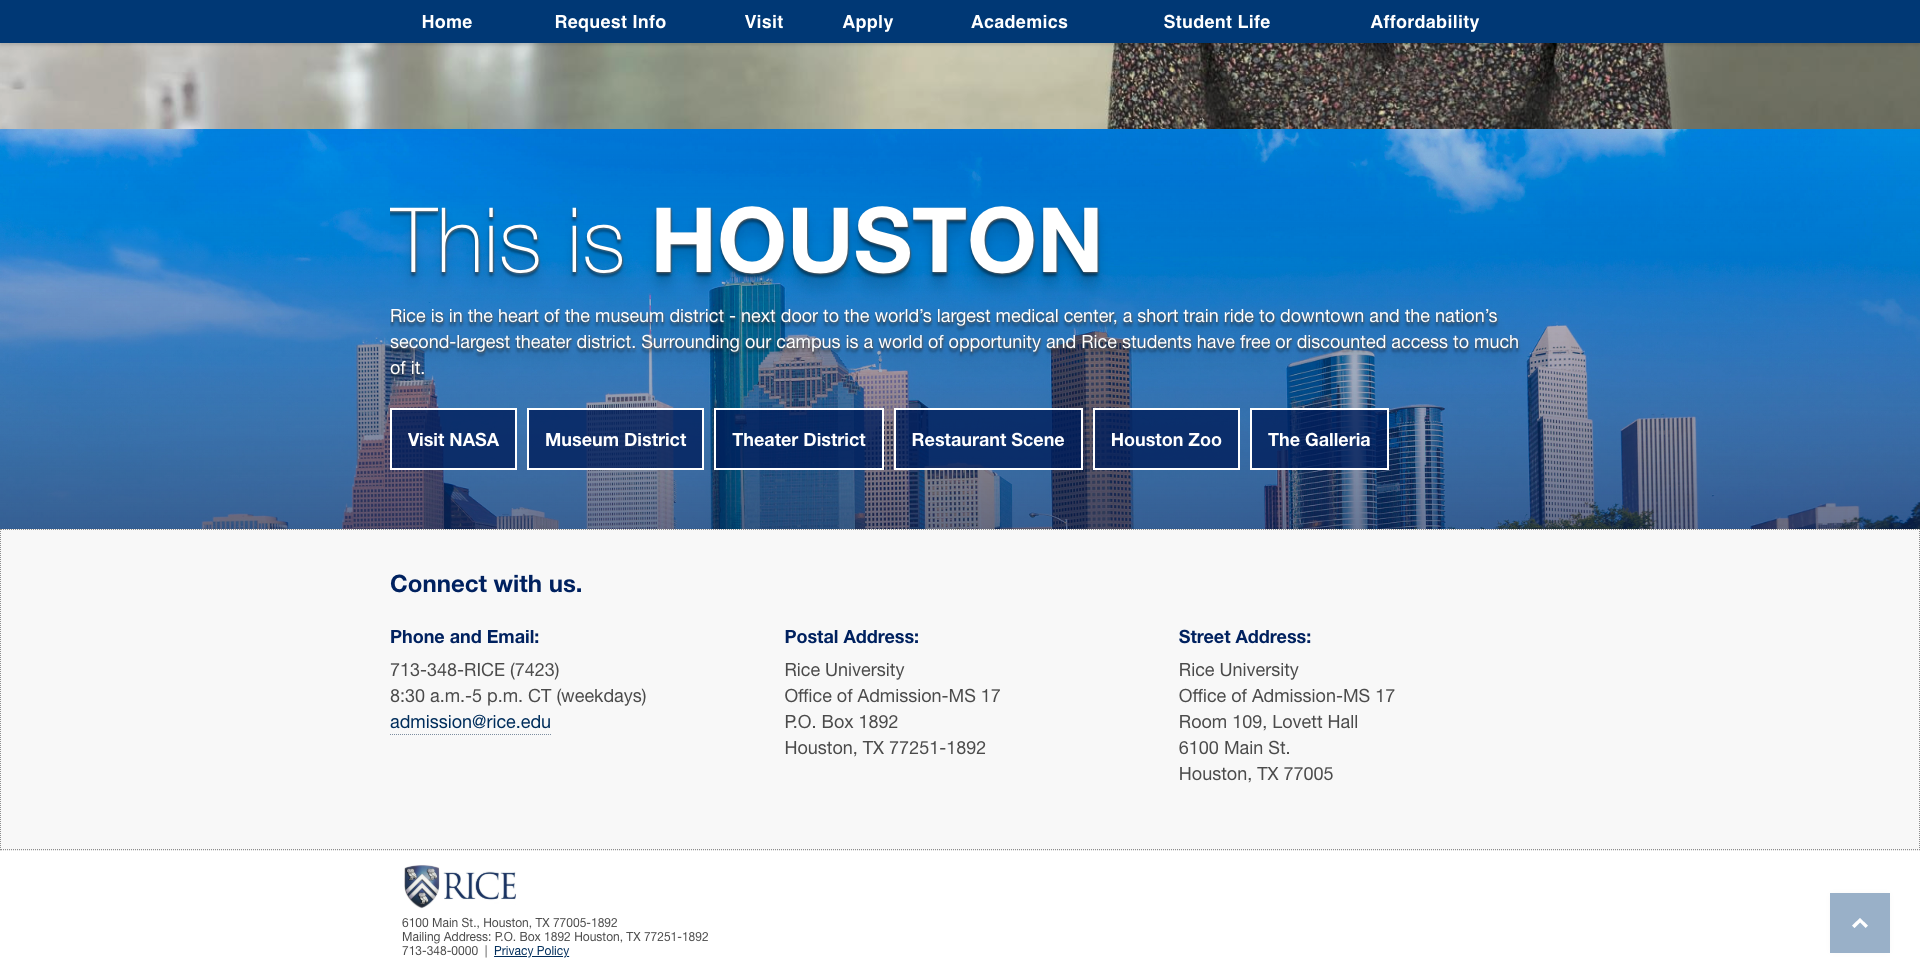Click the 'Street Address:' heading
Viewport: 1920px width, 960px height.
tap(1244, 637)
